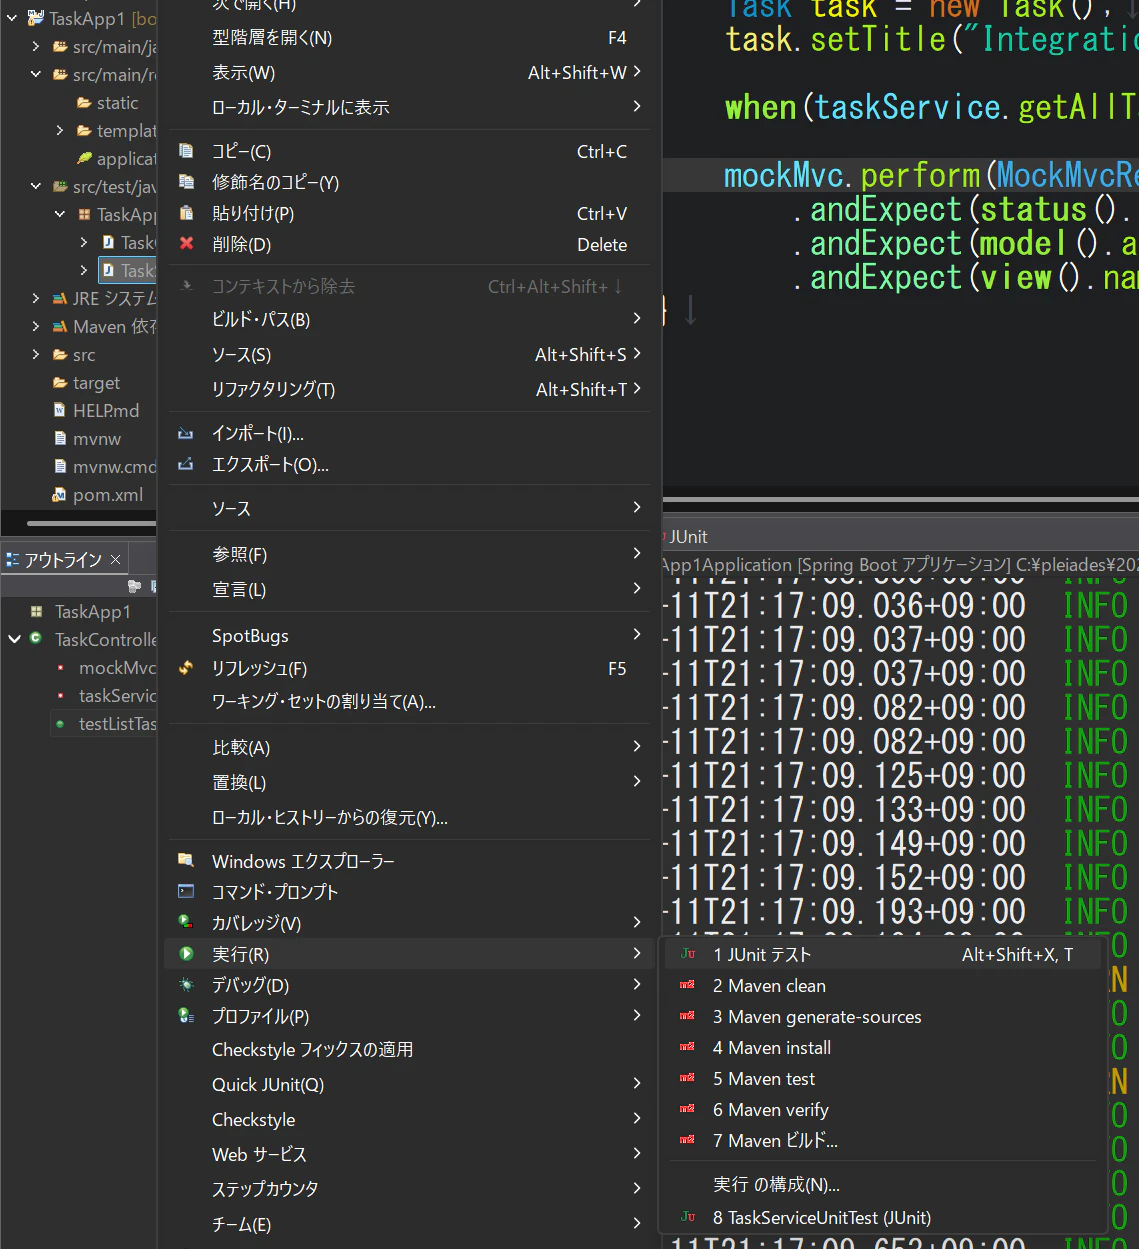Expand the JRE システム library node

(x=36, y=299)
